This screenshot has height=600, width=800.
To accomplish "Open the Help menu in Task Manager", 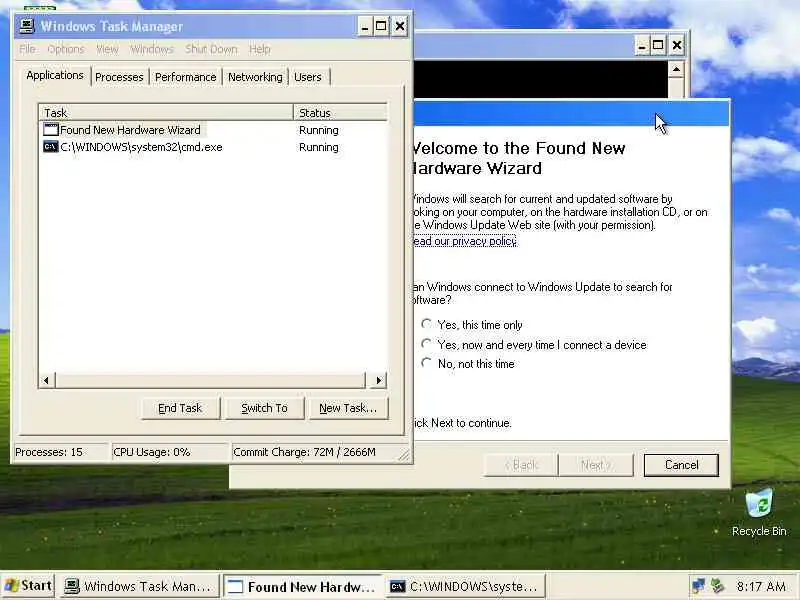I will pos(260,49).
